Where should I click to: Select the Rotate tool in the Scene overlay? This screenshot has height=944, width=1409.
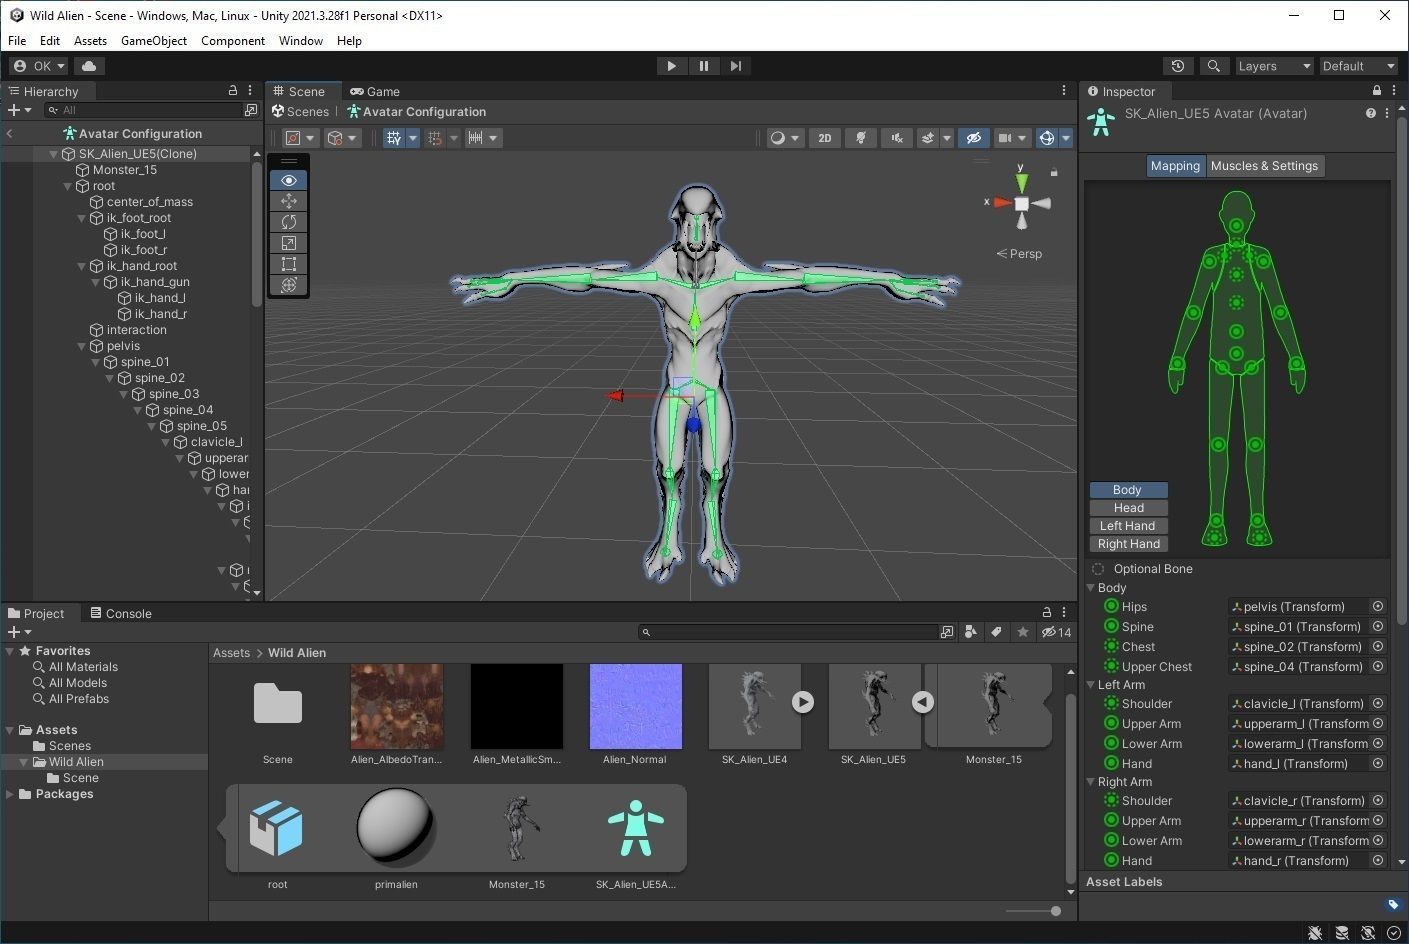pyautogui.click(x=289, y=222)
